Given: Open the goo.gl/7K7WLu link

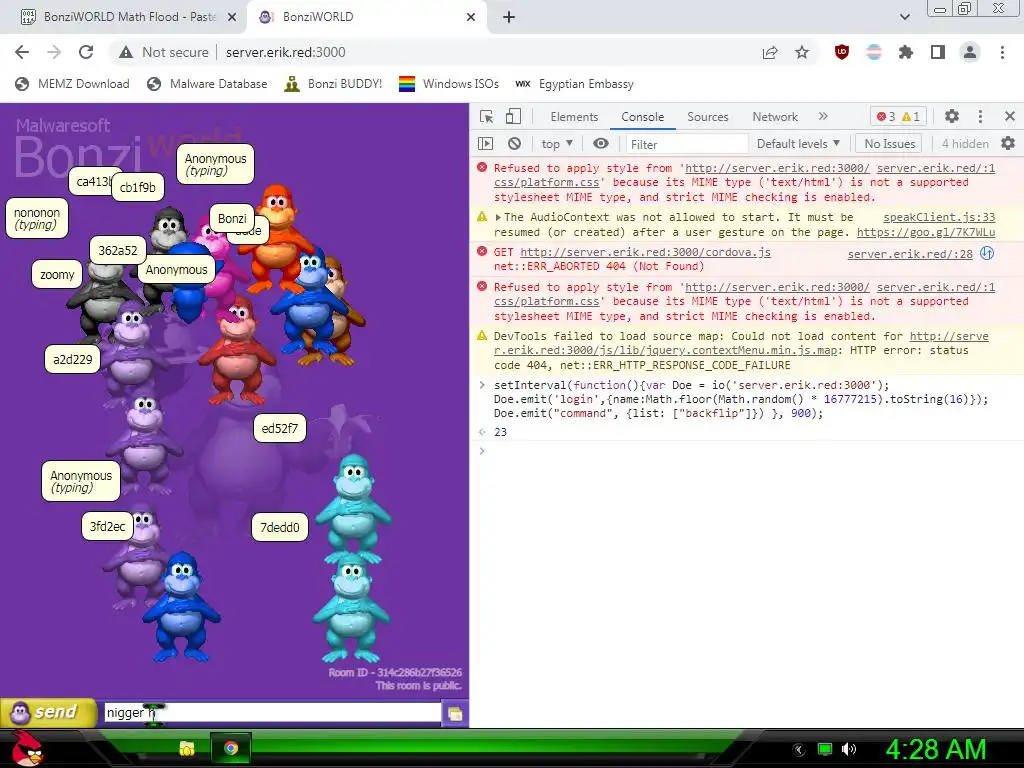Looking at the screenshot, I should point(926,232).
